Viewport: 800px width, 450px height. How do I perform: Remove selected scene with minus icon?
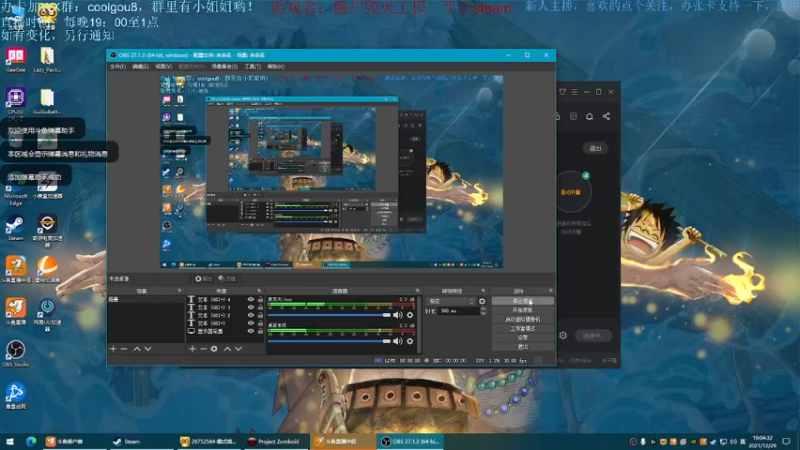(x=123, y=349)
